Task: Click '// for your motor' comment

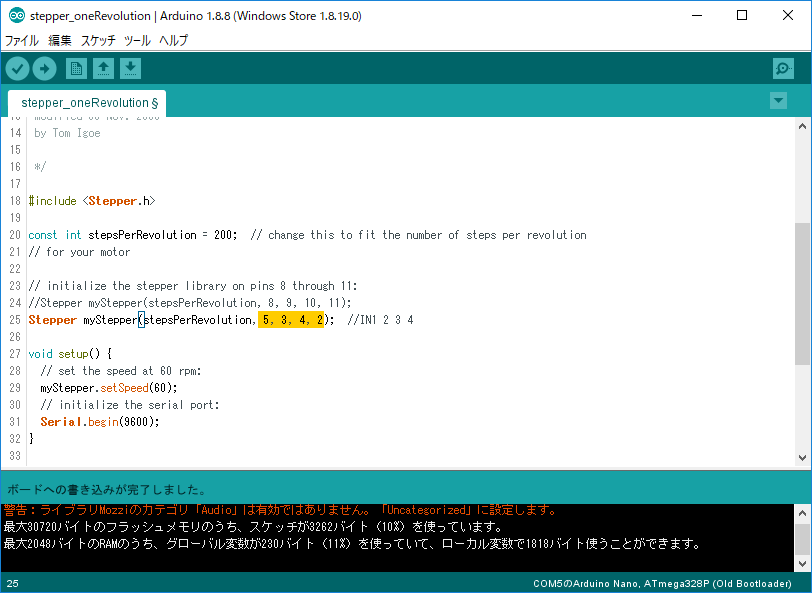Action: click(x=79, y=252)
